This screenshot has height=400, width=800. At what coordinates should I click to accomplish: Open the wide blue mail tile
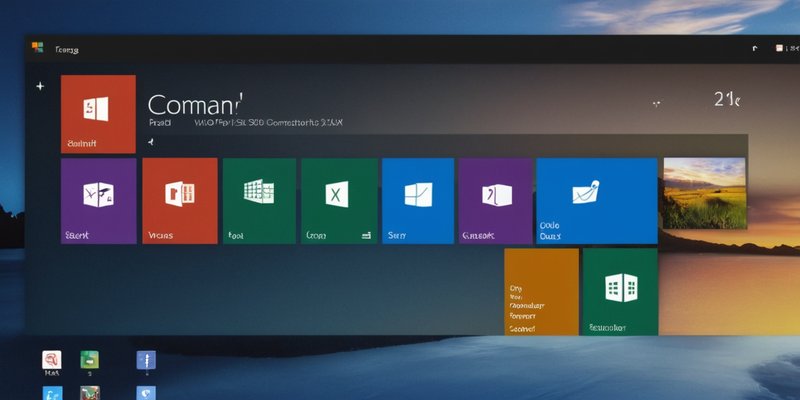596,201
